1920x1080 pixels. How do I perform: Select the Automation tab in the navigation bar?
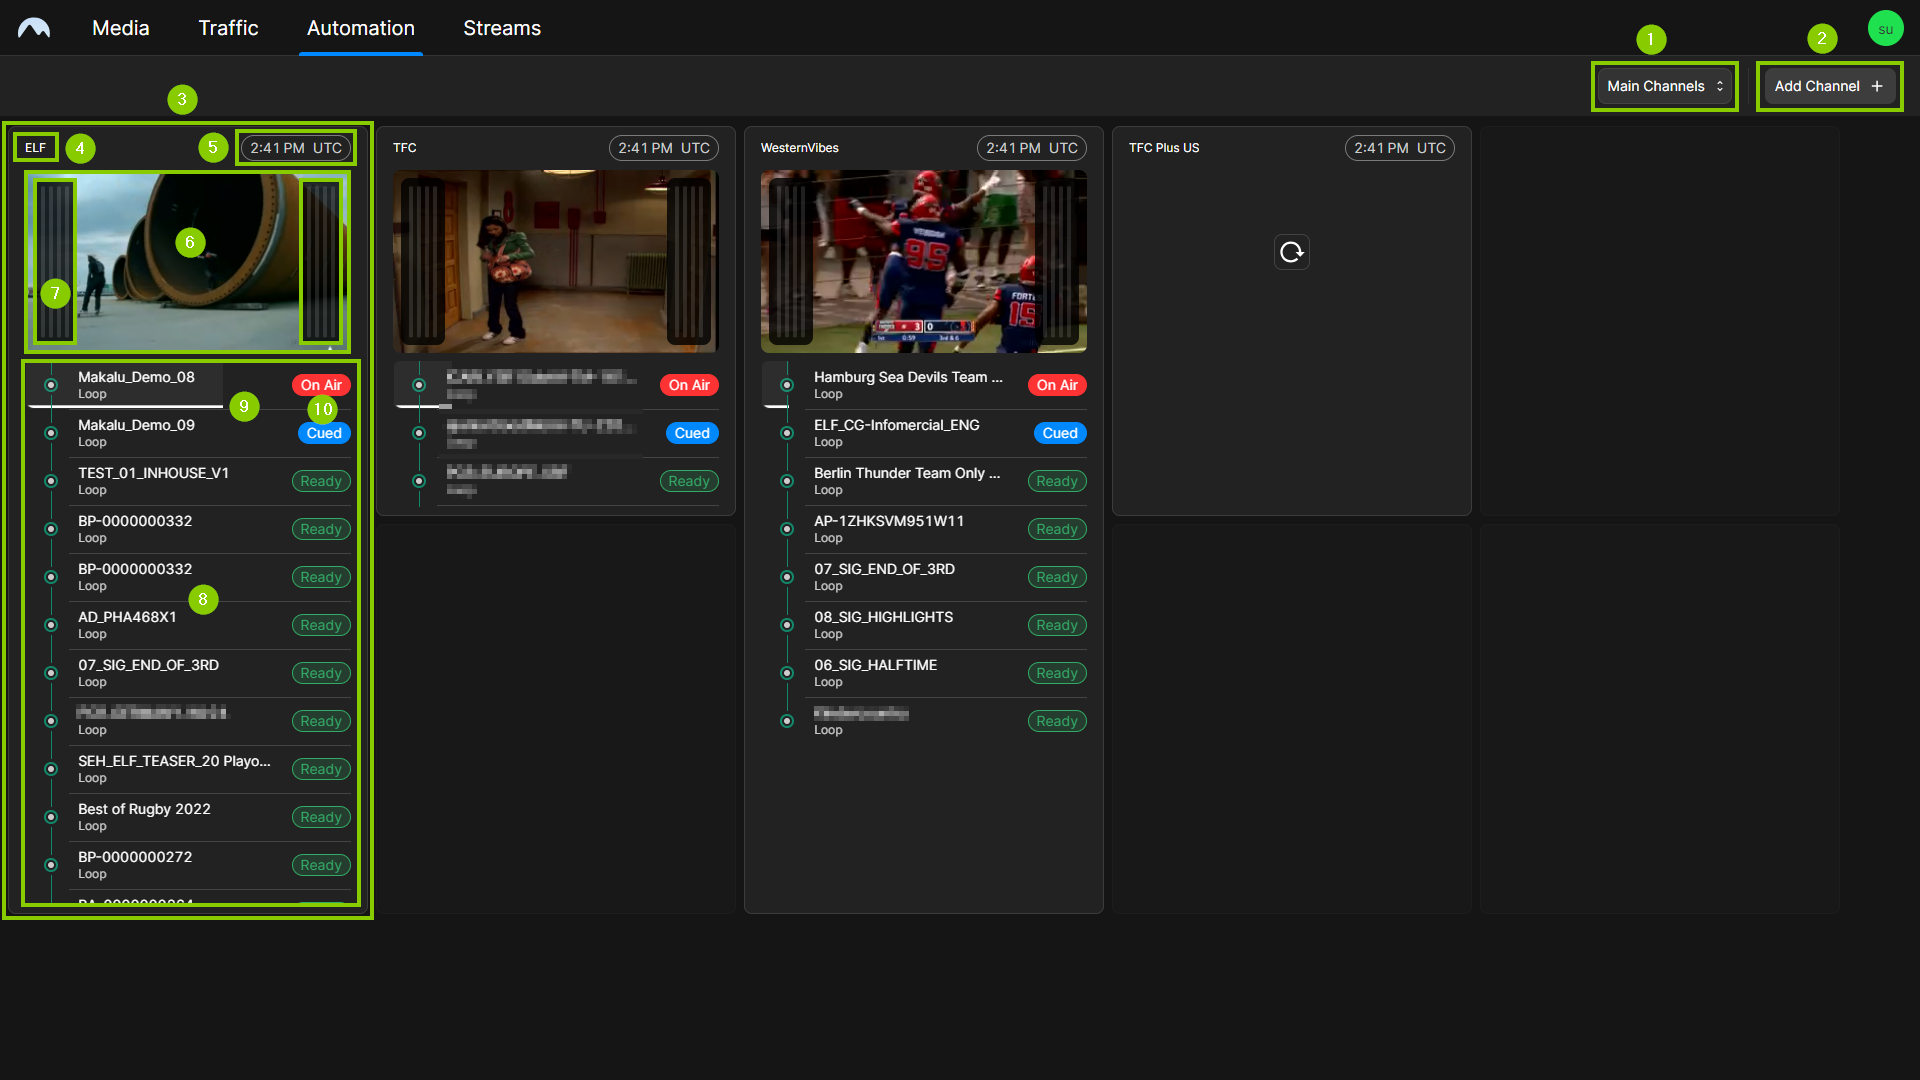tap(360, 28)
